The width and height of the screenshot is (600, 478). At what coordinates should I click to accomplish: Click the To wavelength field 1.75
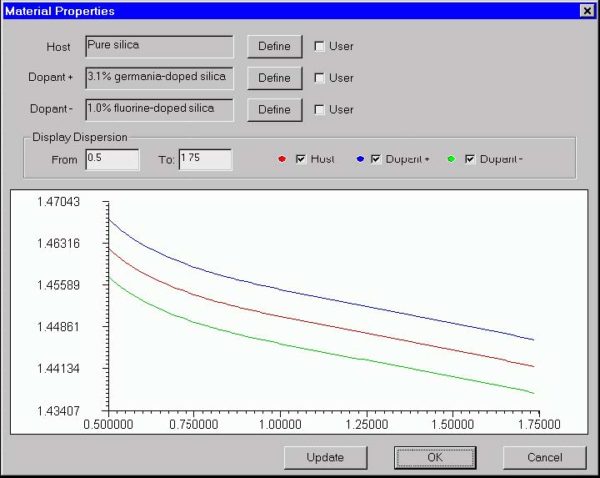tap(205, 159)
